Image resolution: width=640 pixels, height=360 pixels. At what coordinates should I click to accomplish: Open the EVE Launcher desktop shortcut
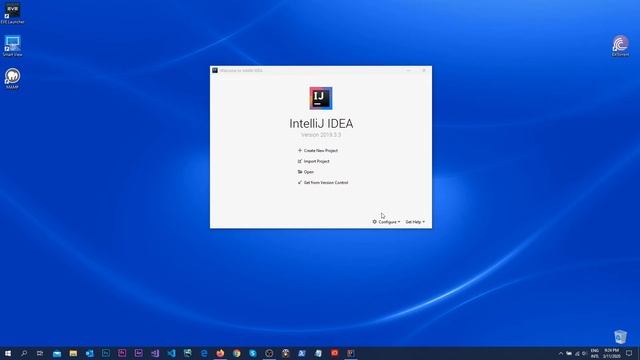tap(12, 13)
